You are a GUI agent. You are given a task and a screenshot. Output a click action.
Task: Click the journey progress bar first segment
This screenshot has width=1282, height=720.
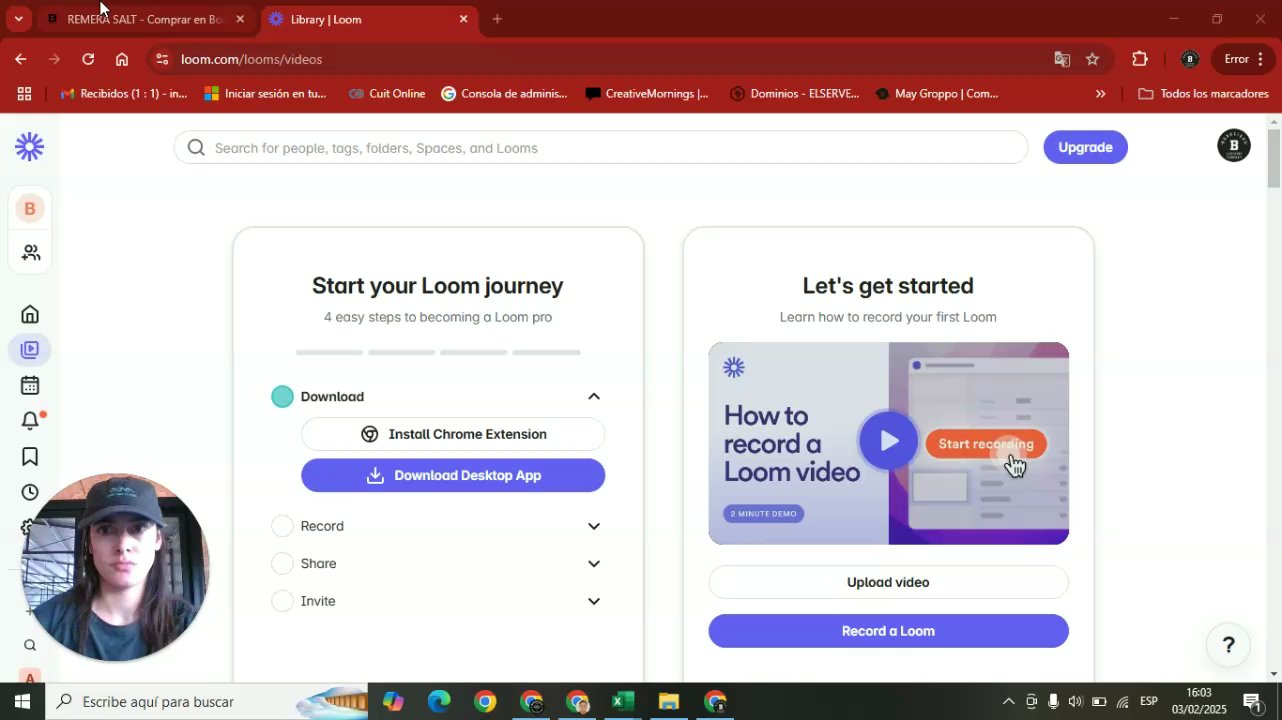(329, 352)
